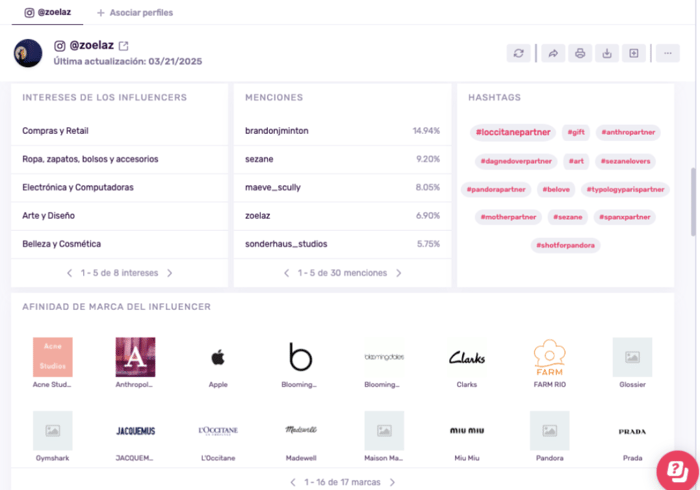
Task: Open @zoelaz profile external link icon
Action: [x=124, y=46]
